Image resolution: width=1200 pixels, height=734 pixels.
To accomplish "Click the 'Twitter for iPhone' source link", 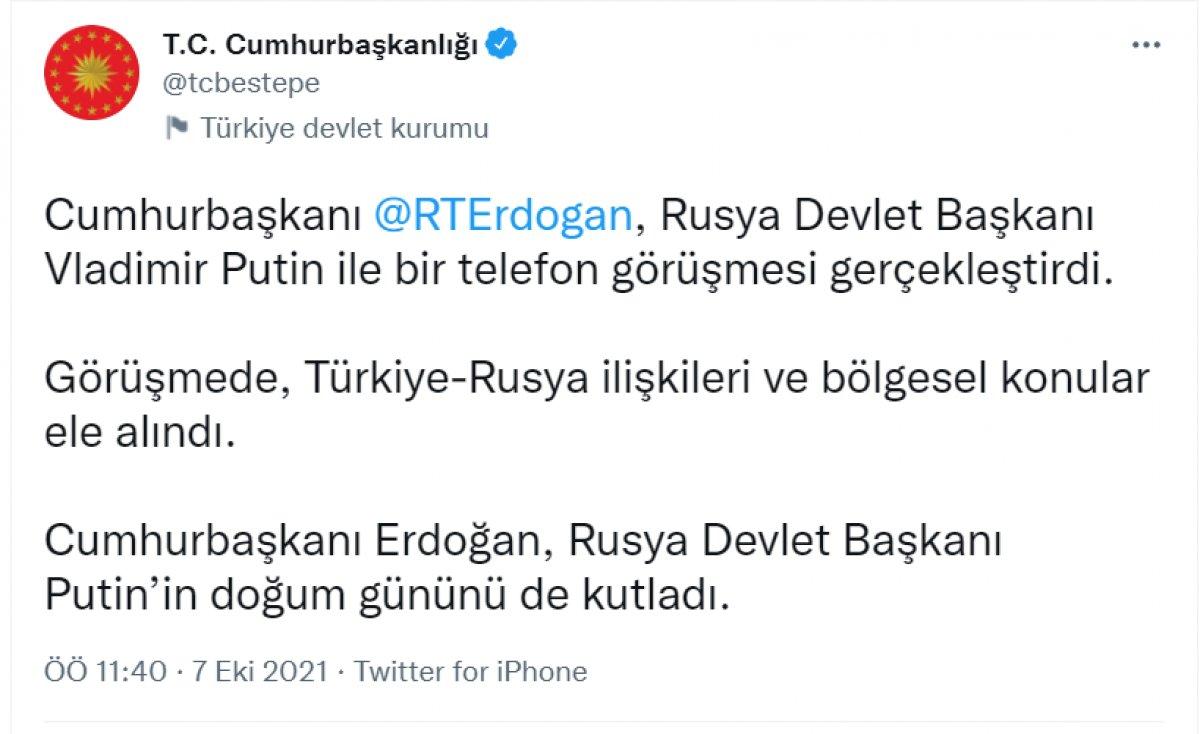I will [x=472, y=673].
